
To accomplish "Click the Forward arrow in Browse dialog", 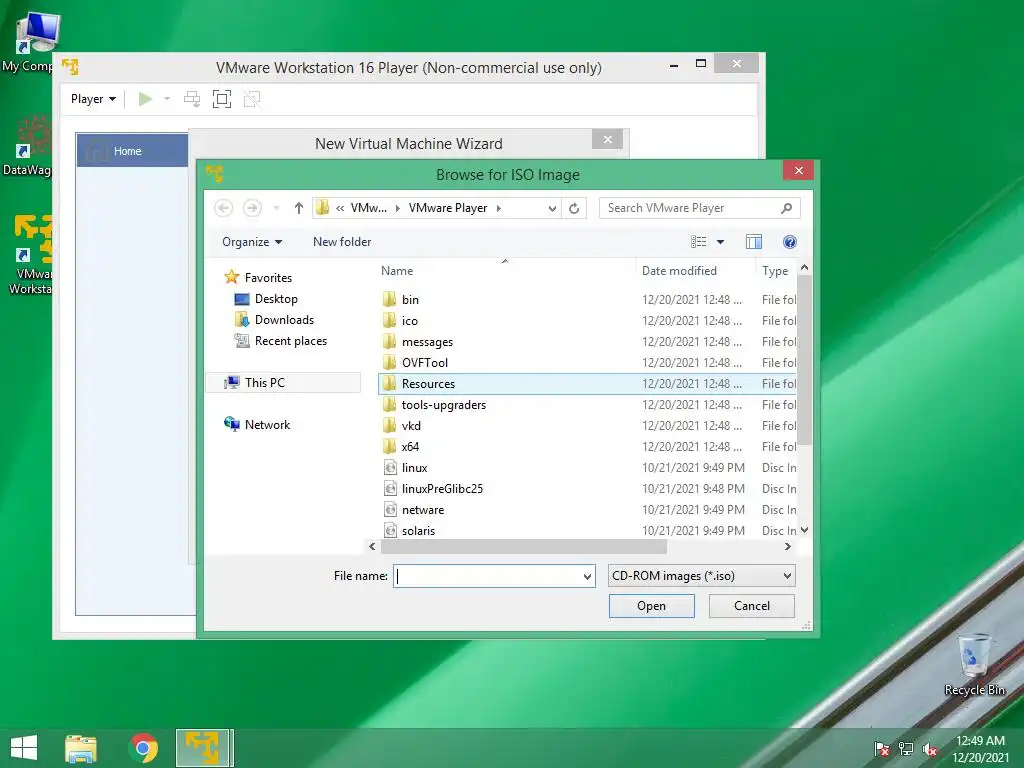I will [x=252, y=208].
